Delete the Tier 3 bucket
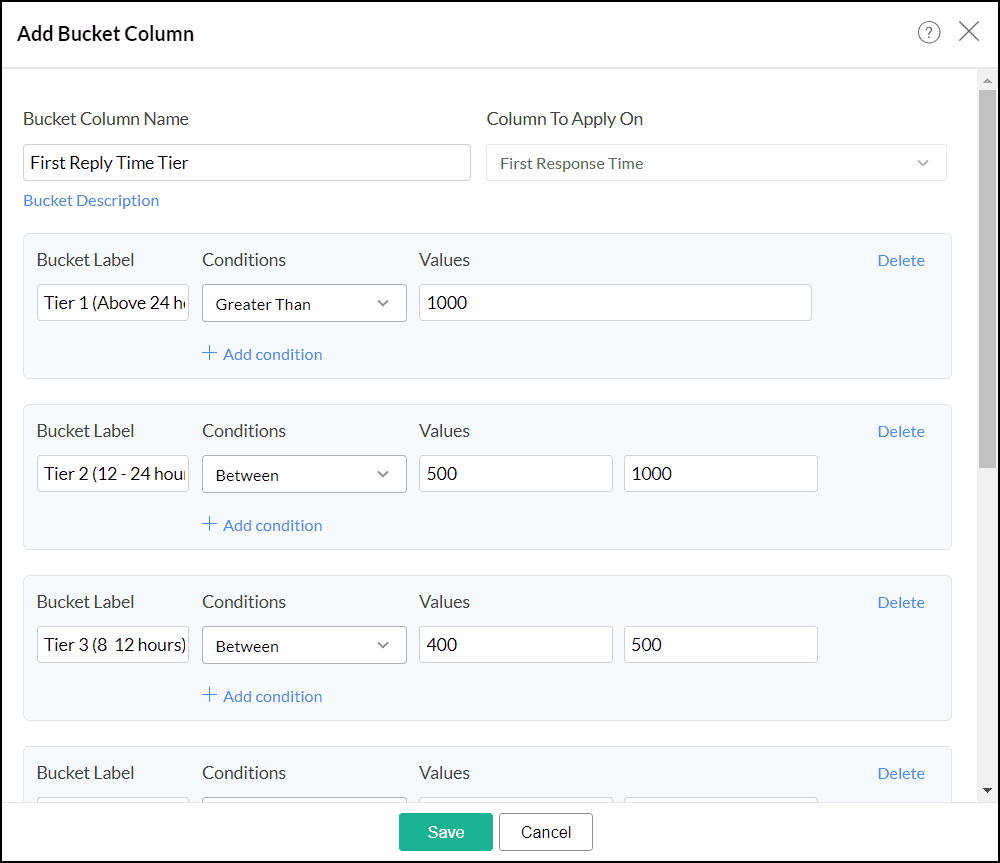This screenshot has height=863, width=1000. click(901, 602)
